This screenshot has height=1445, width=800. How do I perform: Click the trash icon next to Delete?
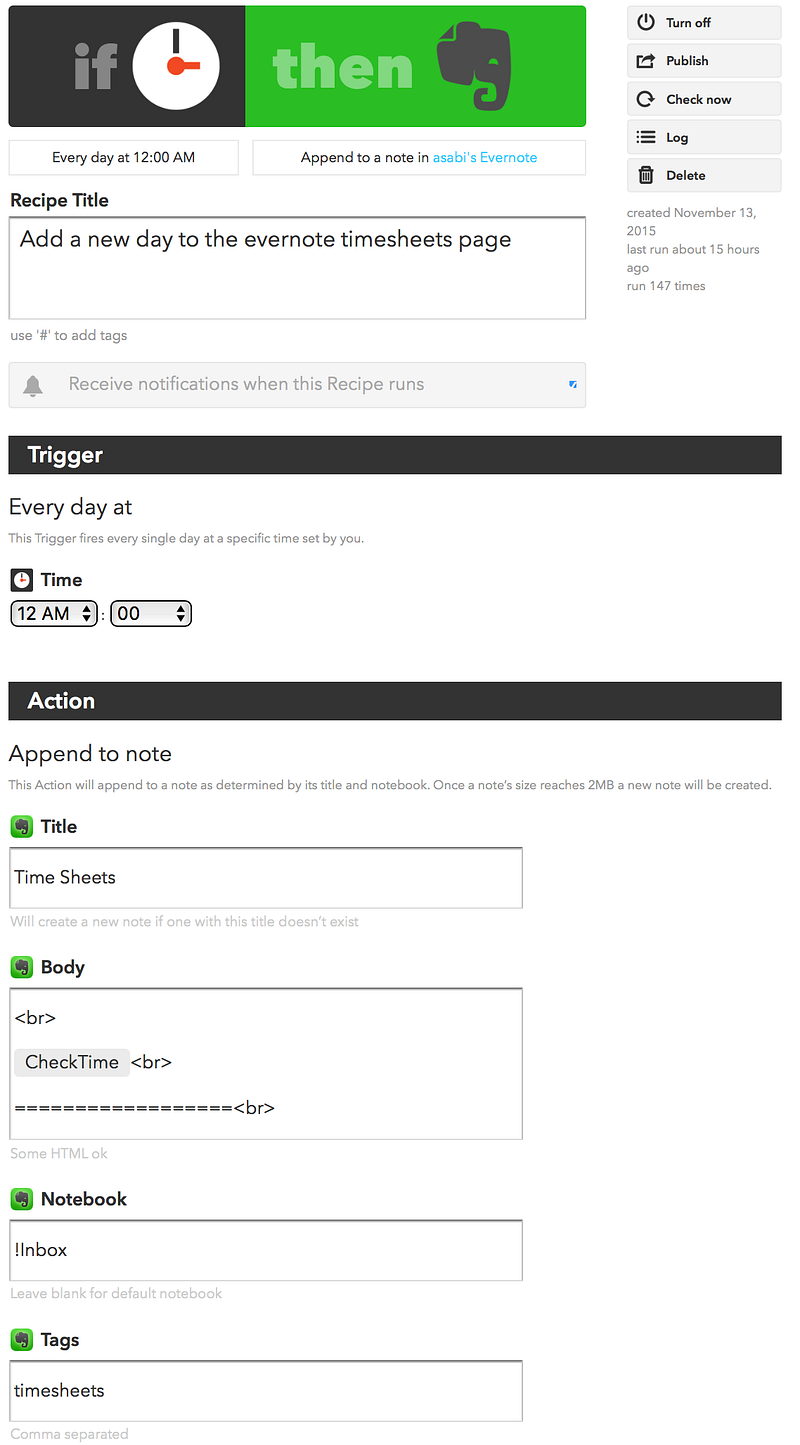click(x=646, y=175)
